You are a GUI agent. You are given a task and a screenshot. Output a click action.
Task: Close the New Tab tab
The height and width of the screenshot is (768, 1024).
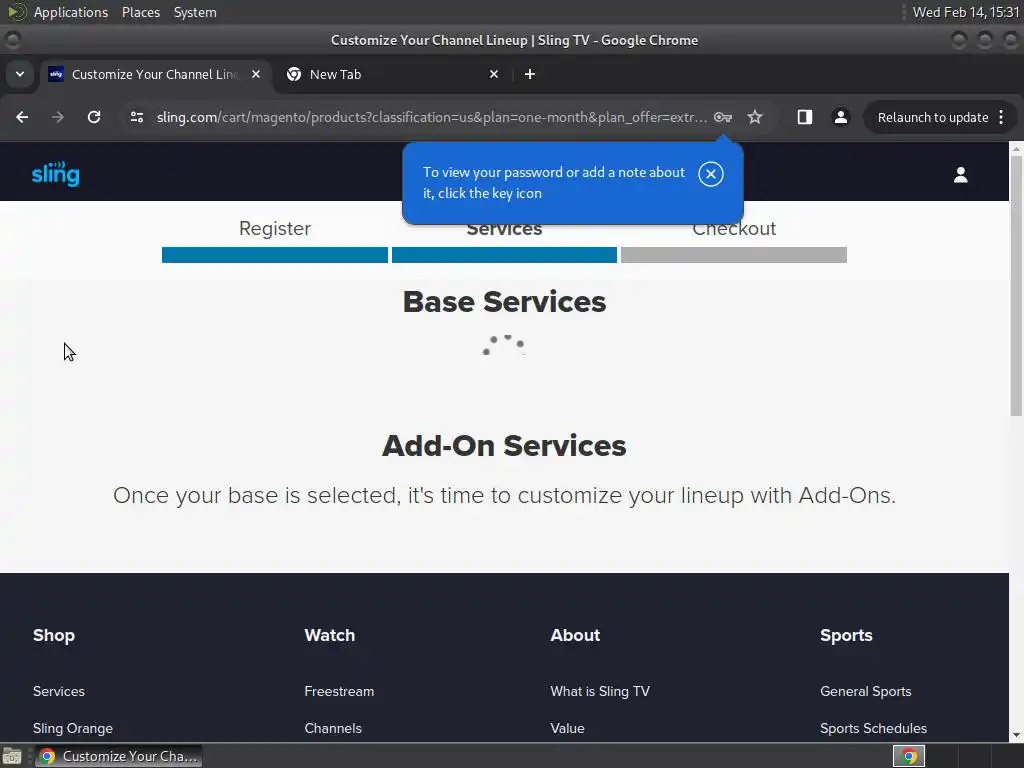(x=494, y=74)
